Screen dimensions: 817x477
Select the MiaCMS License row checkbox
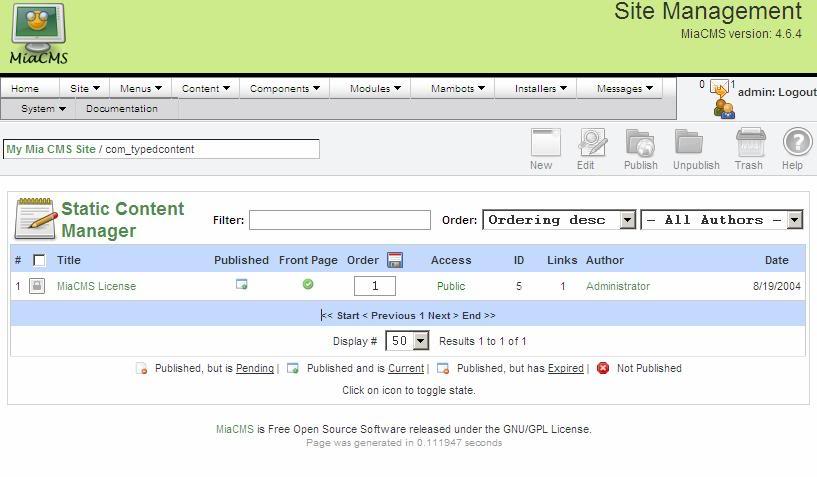coord(36,286)
